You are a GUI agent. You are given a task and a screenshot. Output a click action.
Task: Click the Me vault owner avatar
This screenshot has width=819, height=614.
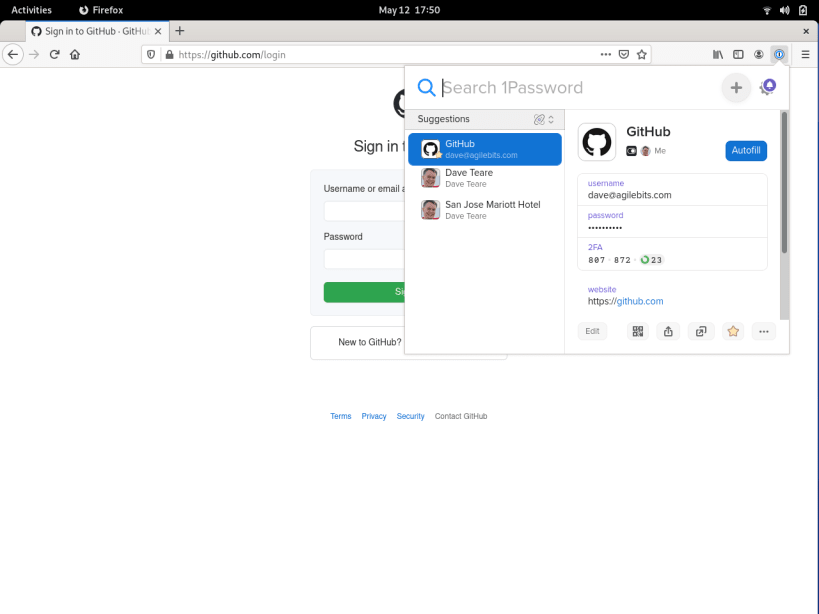tap(646, 151)
